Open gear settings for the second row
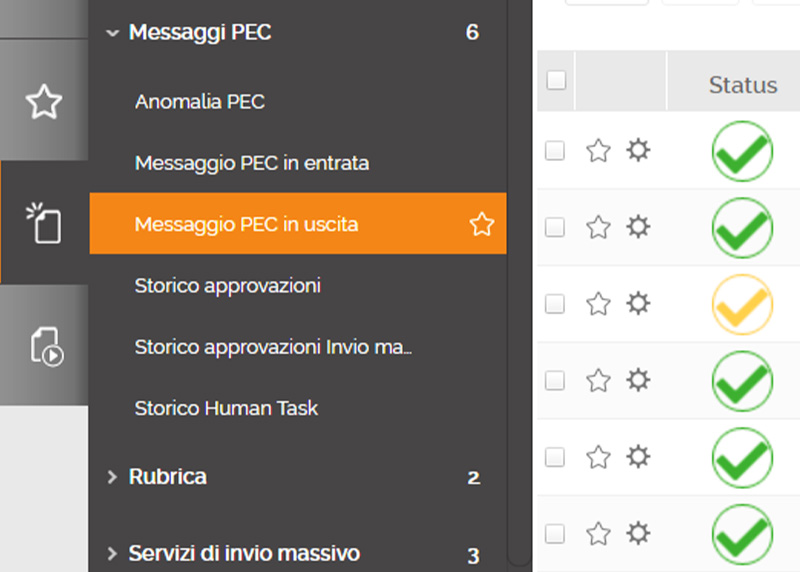 [x=638, y=227]
